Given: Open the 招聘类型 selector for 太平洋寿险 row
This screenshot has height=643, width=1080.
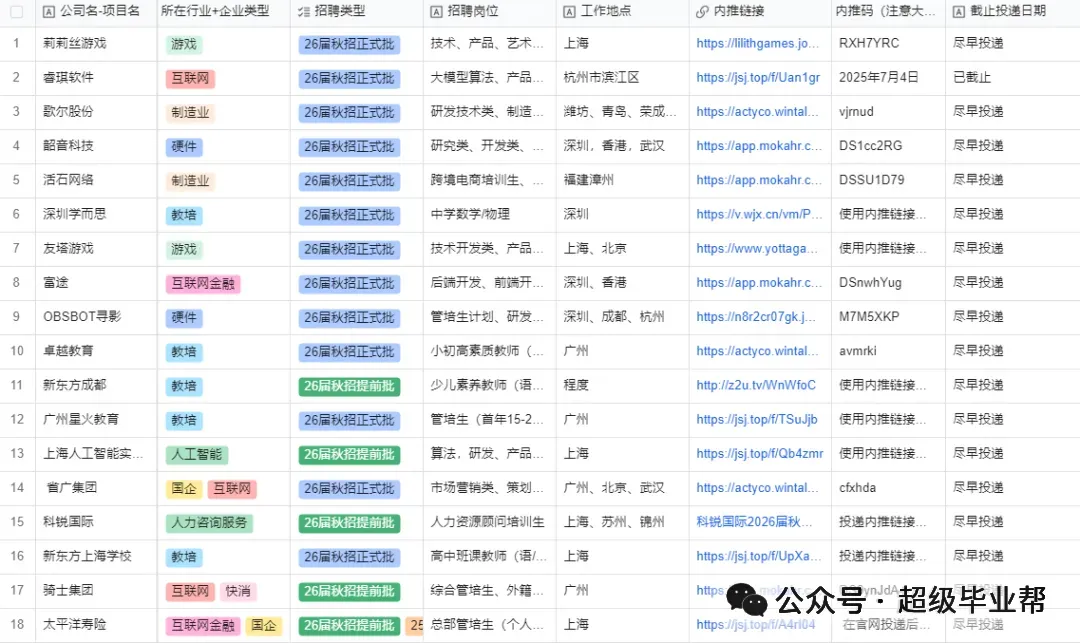Looking at the screenshot, I should coord(349,625).
